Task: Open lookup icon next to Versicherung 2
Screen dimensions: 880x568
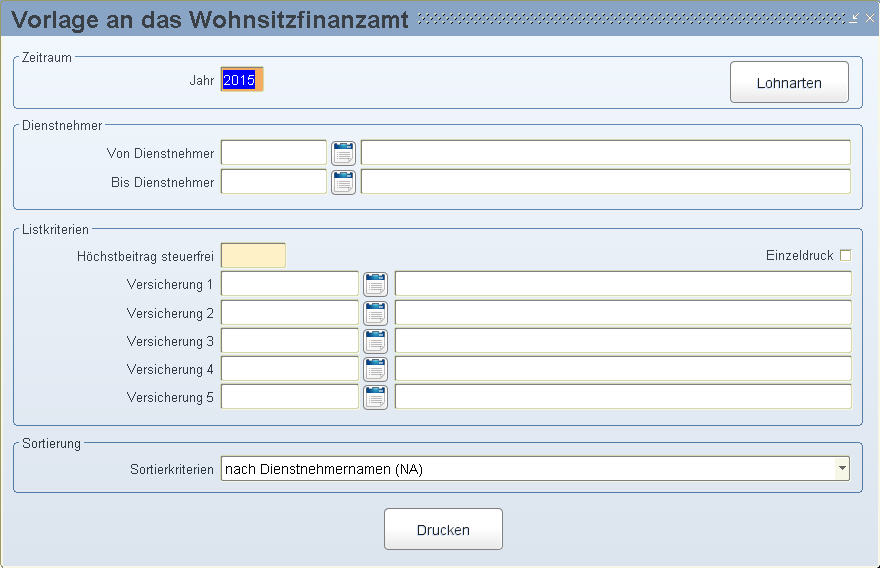Action: coord(375,313)
